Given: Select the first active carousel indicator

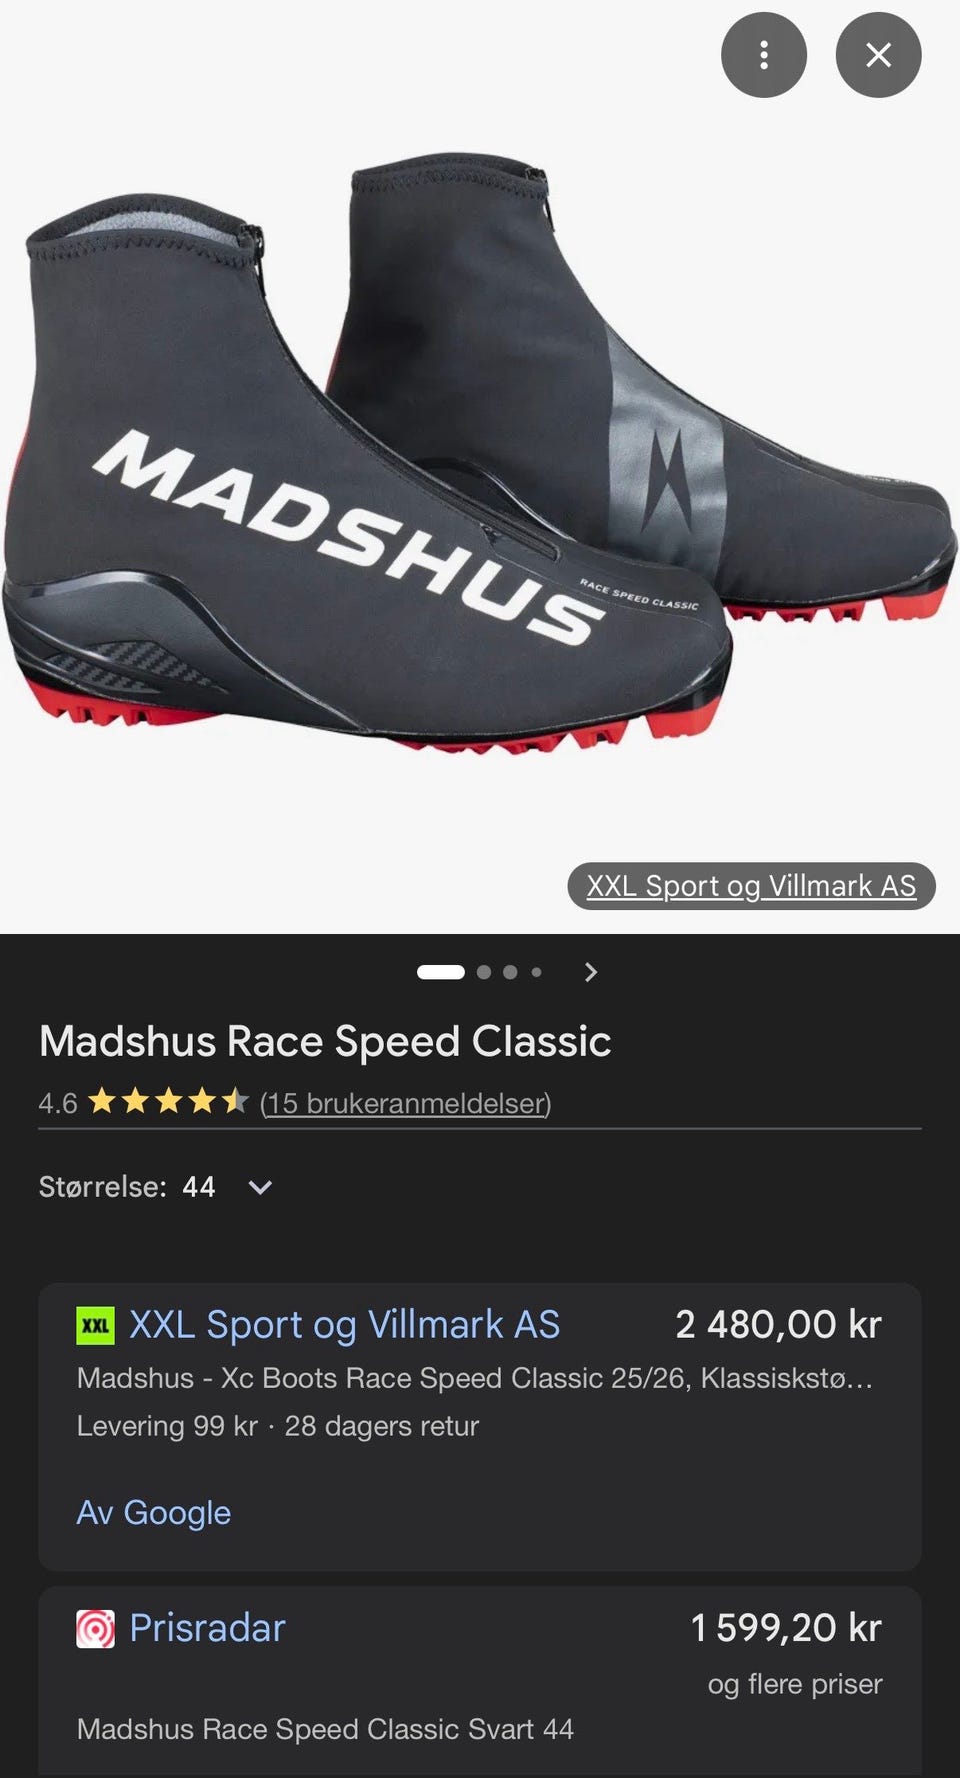Looking at the screenshot, I should click(441, 972).
